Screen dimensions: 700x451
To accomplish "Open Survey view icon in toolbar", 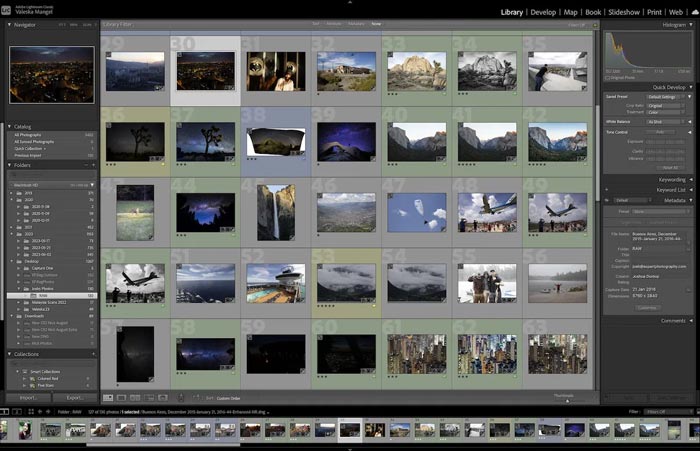I will (149, 397).
